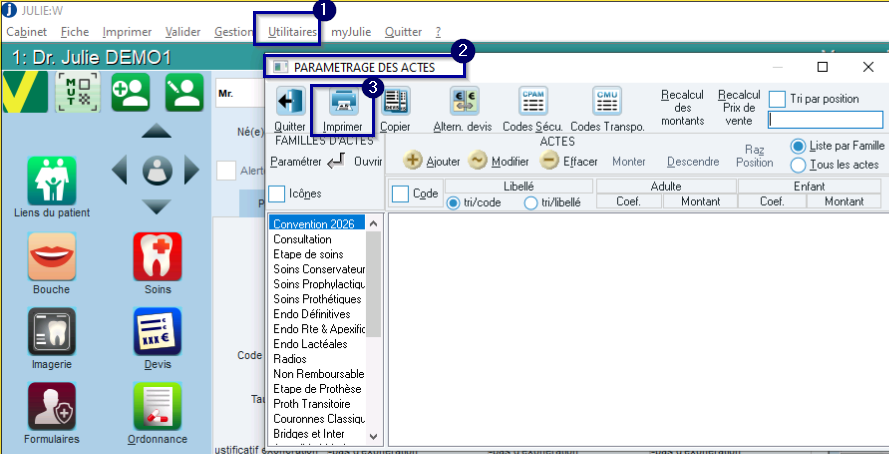889x454 pixels.
Task: Enable Tri par position checkbox
Action: click(777, 99)
